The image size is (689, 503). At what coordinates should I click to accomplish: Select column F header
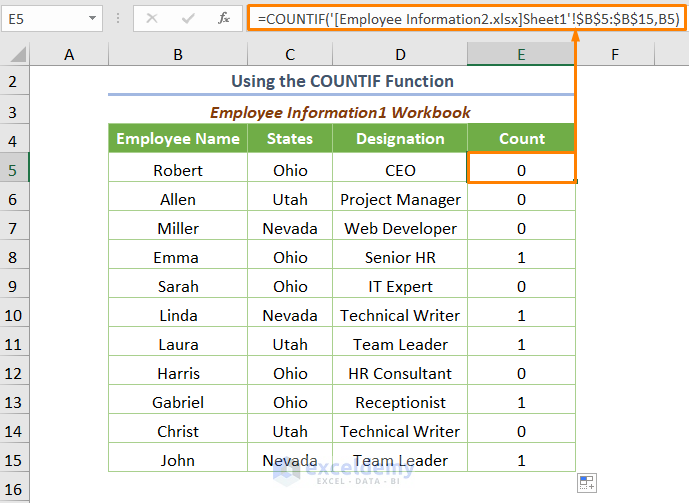(613, 55)
